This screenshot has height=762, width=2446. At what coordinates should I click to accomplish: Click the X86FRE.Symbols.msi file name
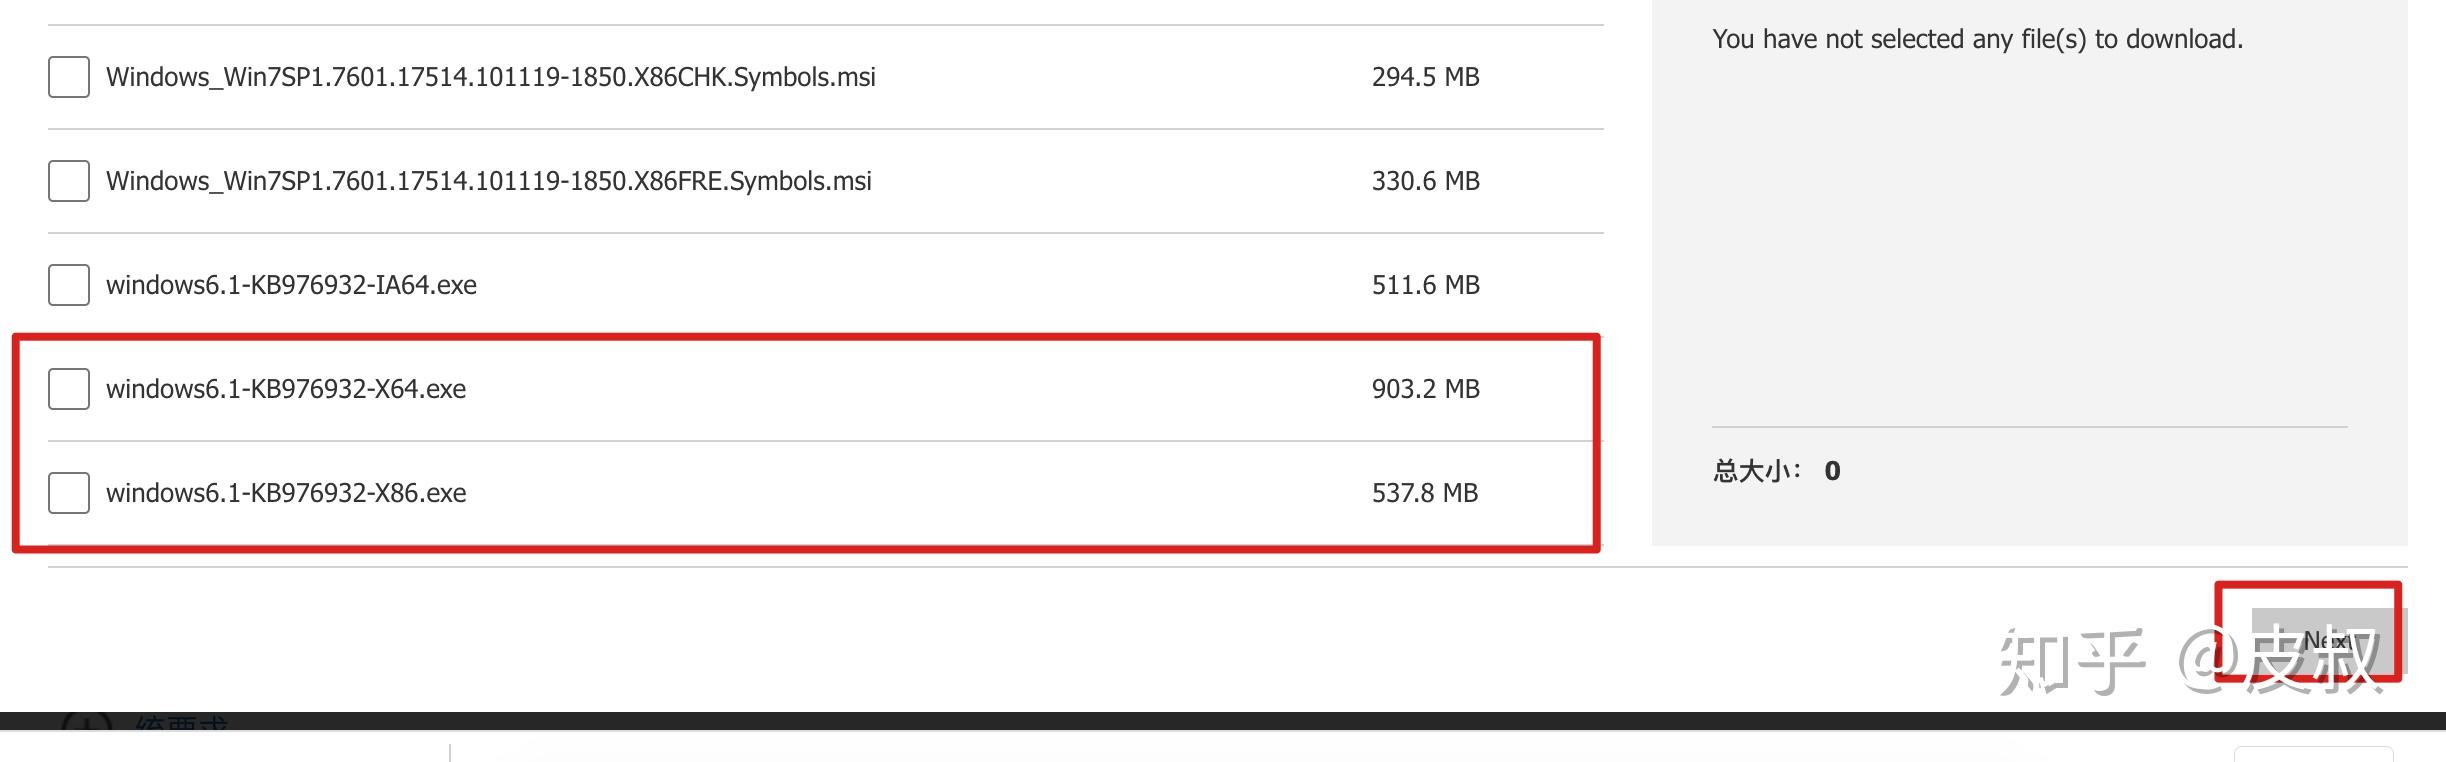[489, 181]
